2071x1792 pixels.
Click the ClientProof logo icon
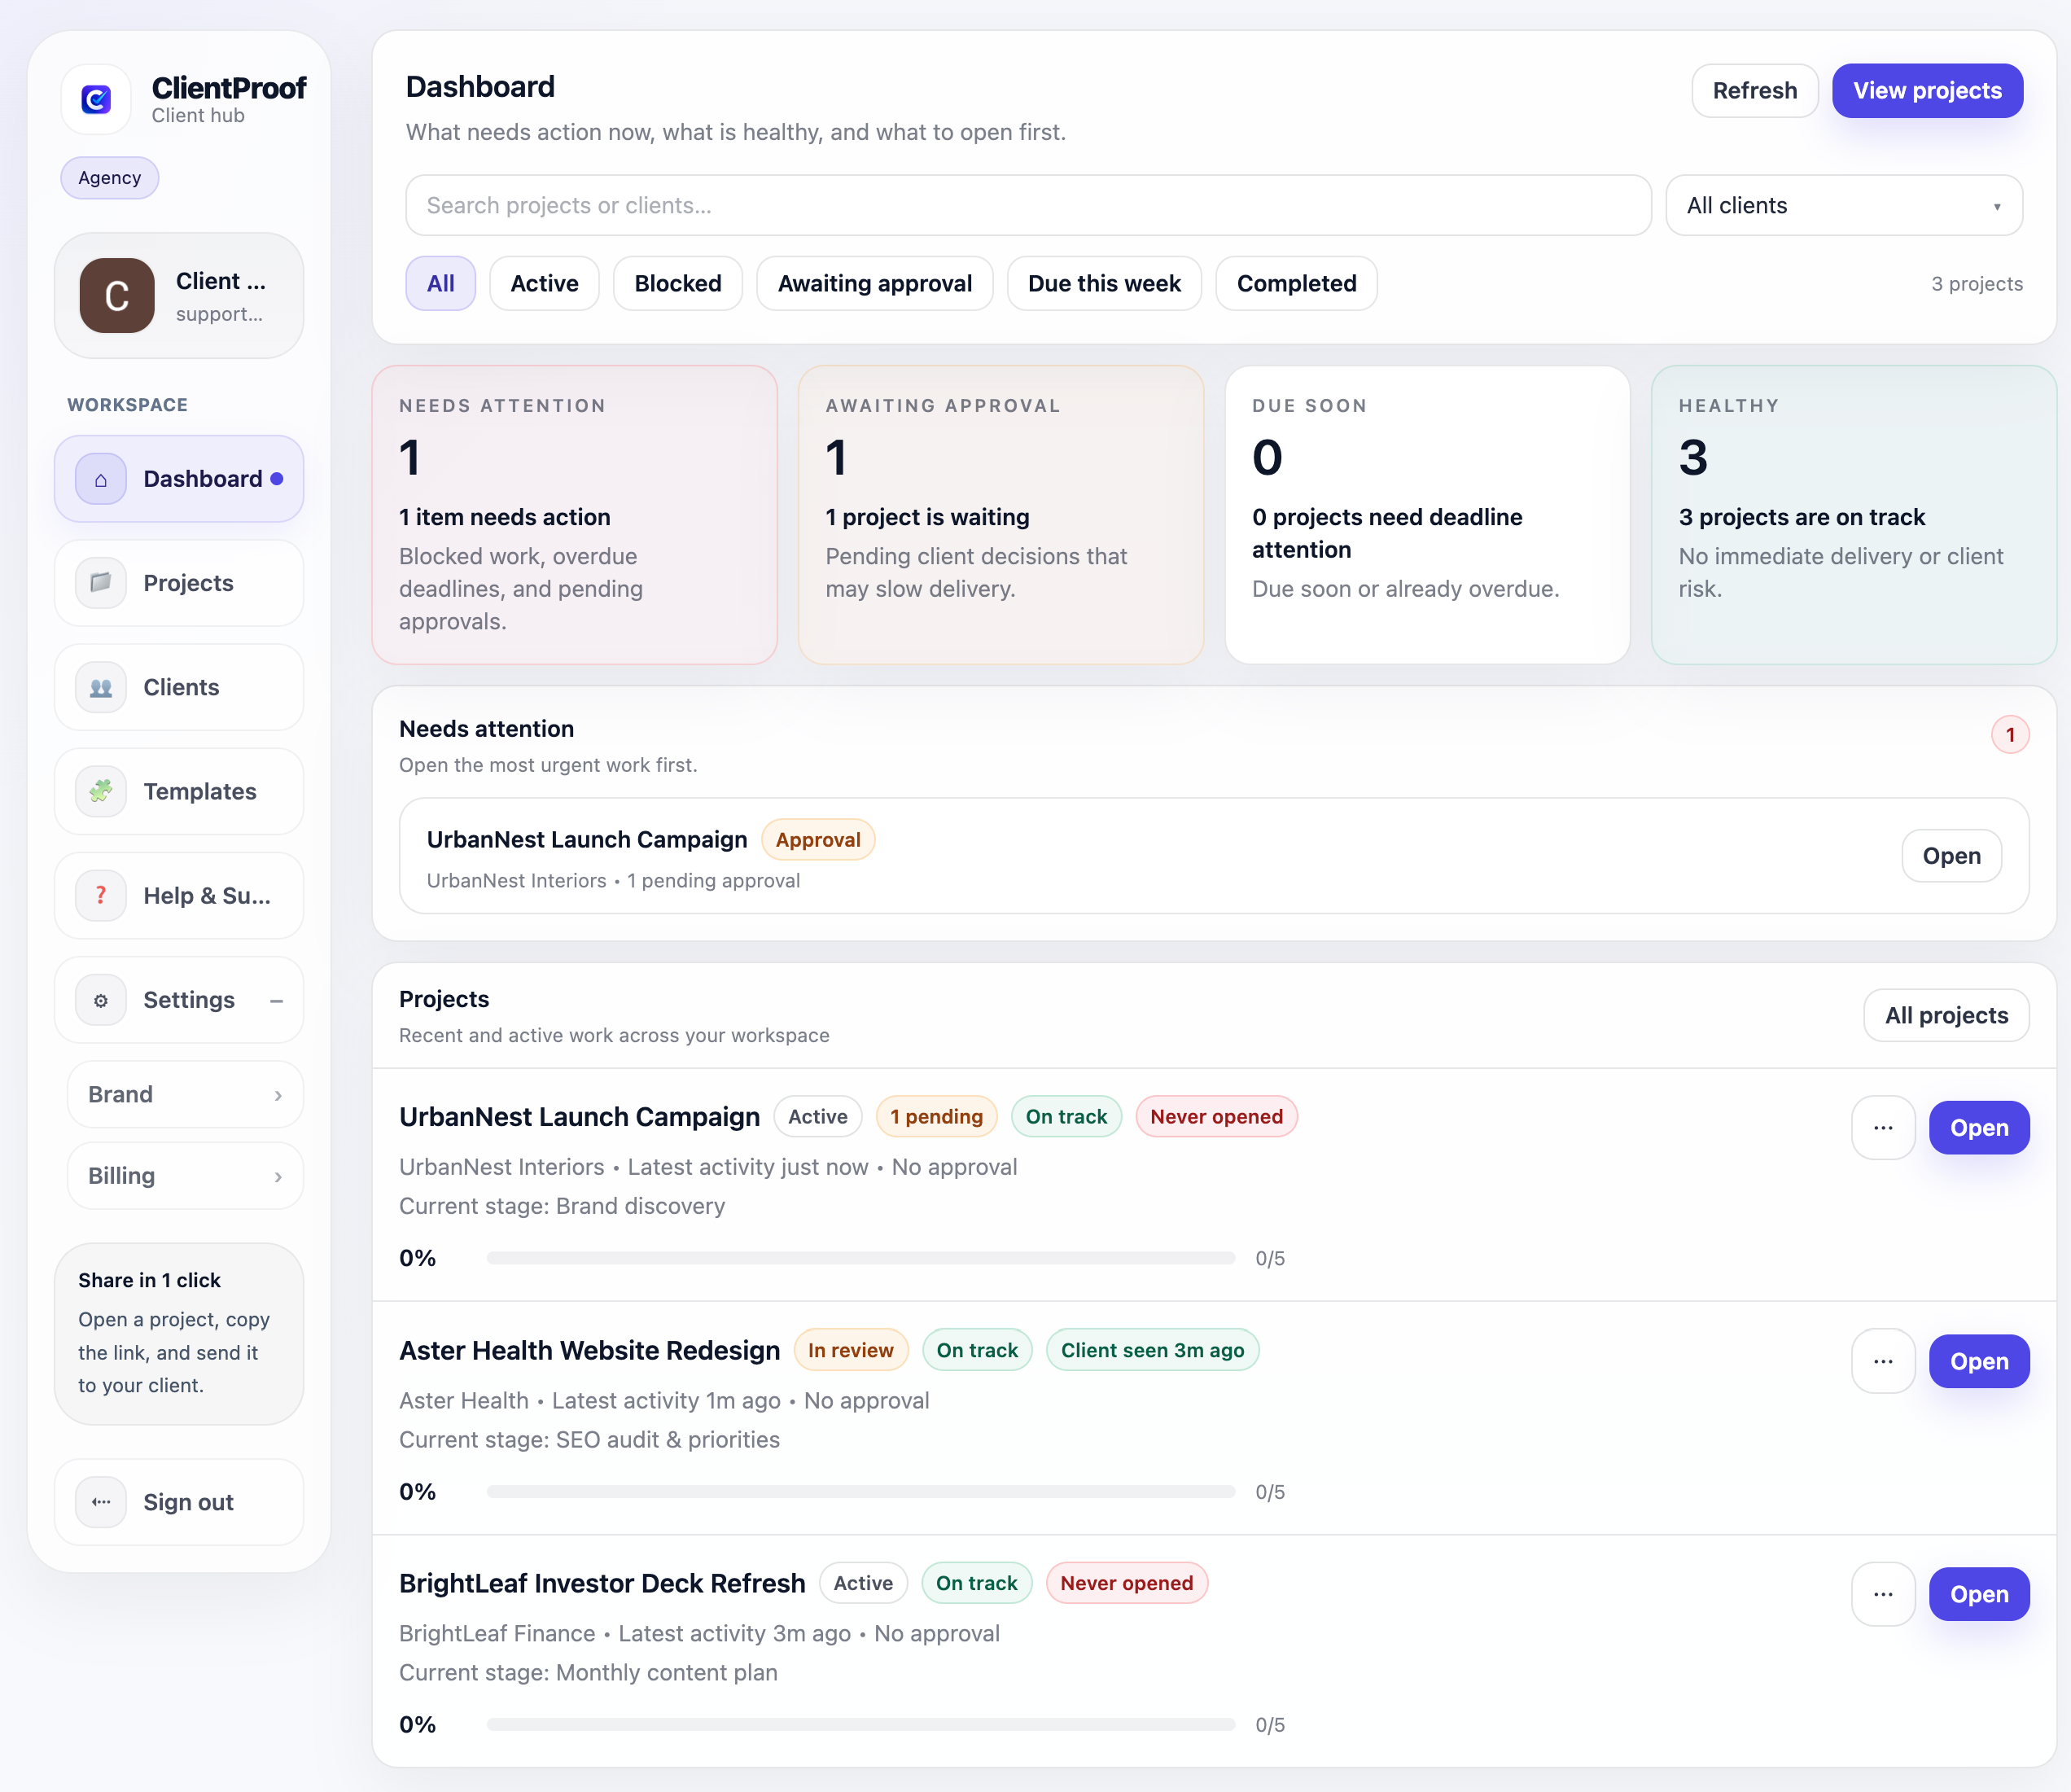point(96,99)
